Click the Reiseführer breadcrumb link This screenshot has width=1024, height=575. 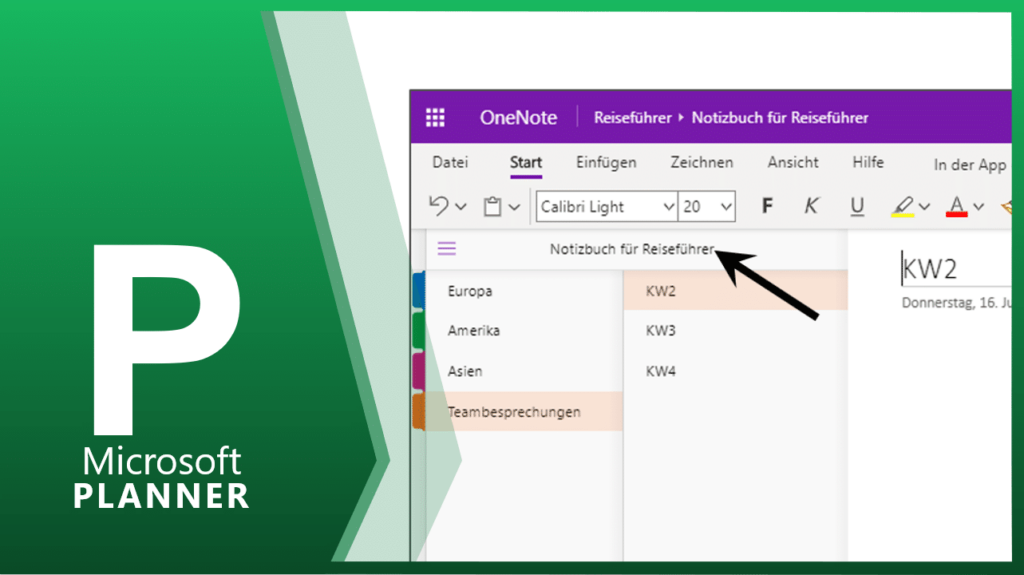(x=632, y=118)
